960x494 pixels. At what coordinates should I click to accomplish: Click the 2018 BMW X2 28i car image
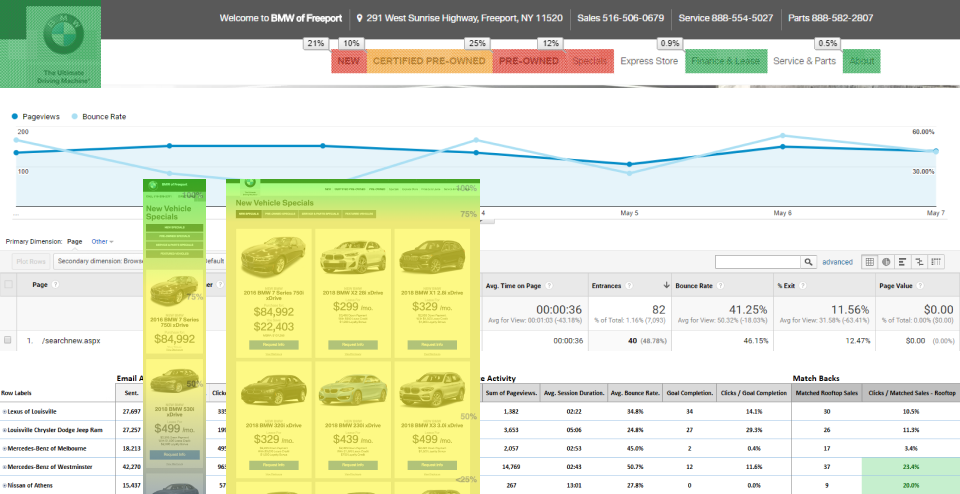[x=353, y=257]
